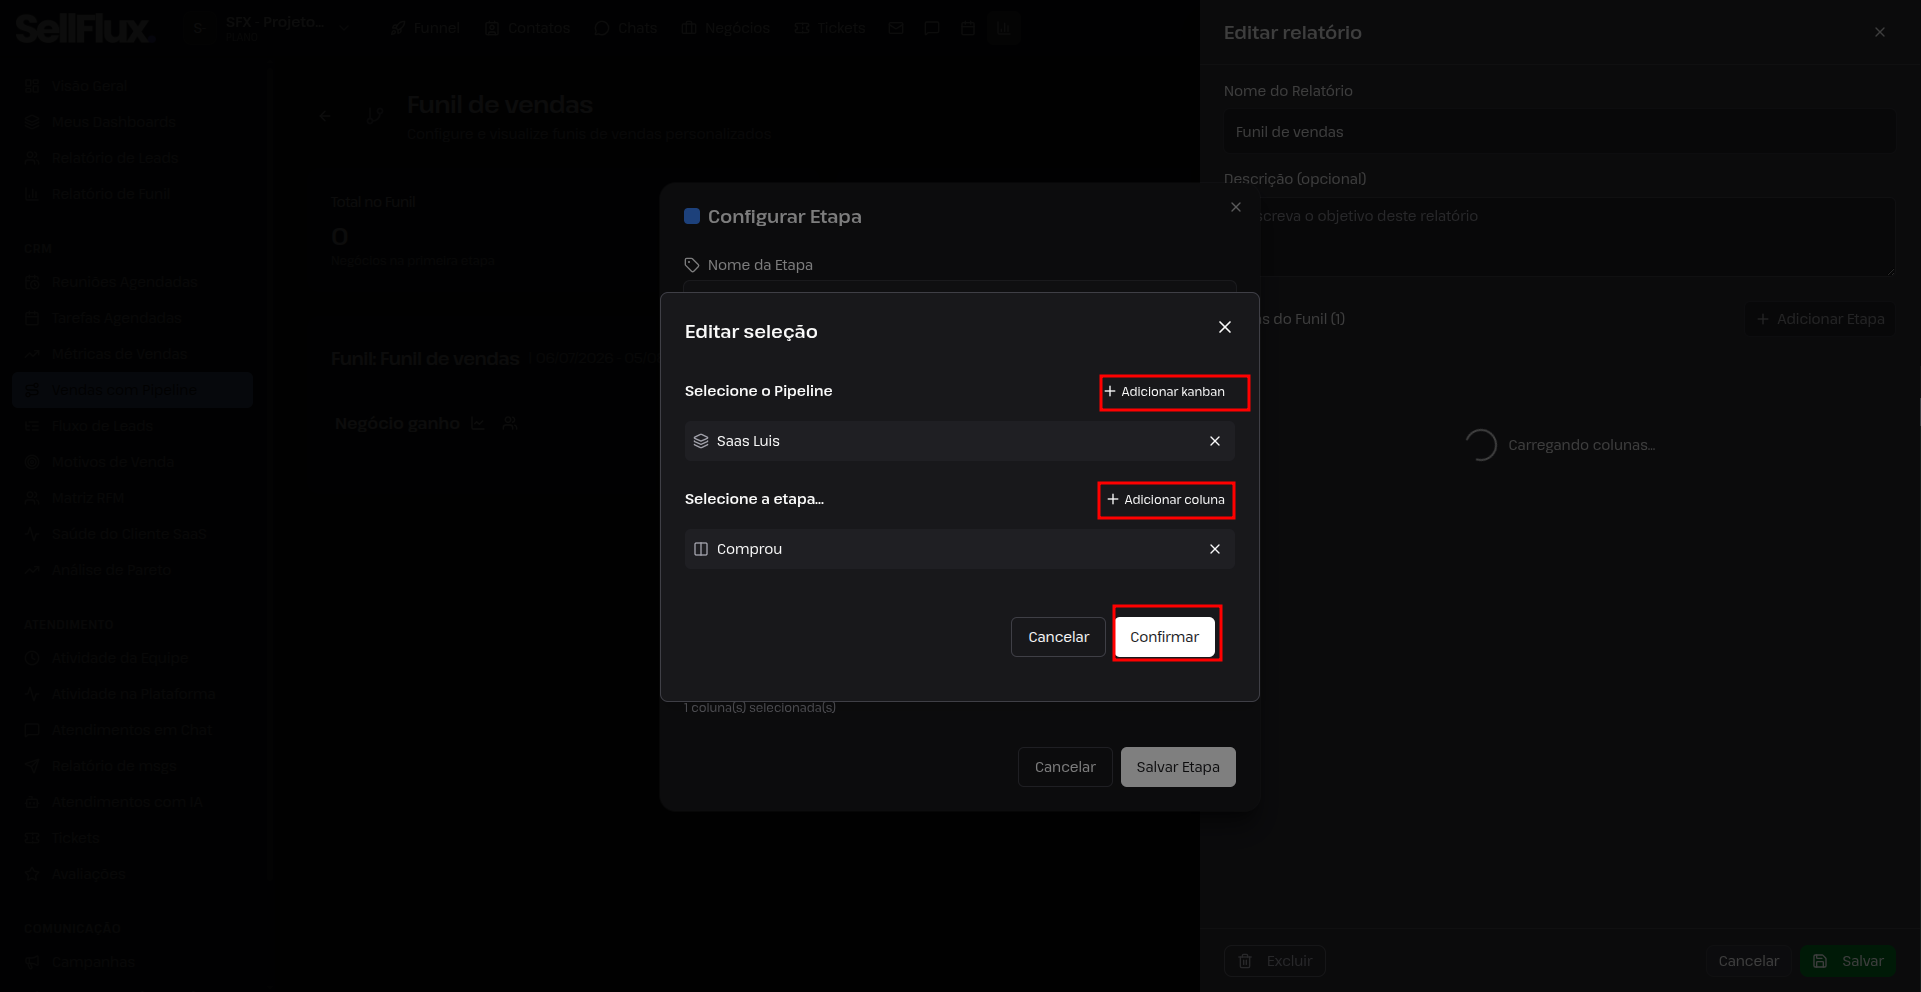Open Relatório de Funil in sidebar
Image resolution: width=1921 pixels, height=992 pixels.
click(133, 194)
